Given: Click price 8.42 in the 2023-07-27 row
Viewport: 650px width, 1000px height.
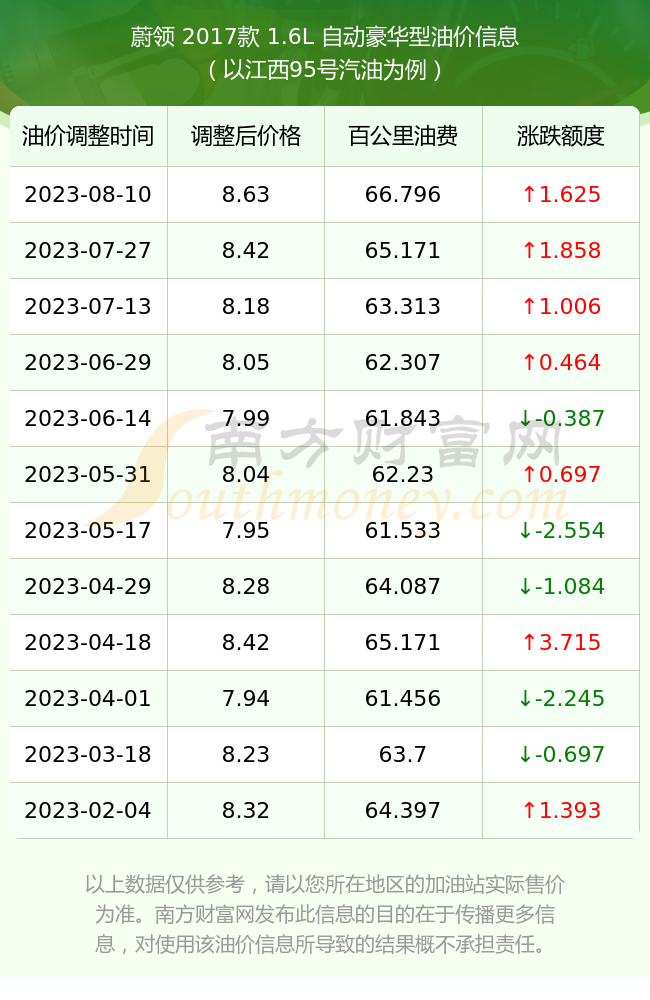Looking at the screenshot, I should coord(246,251).
